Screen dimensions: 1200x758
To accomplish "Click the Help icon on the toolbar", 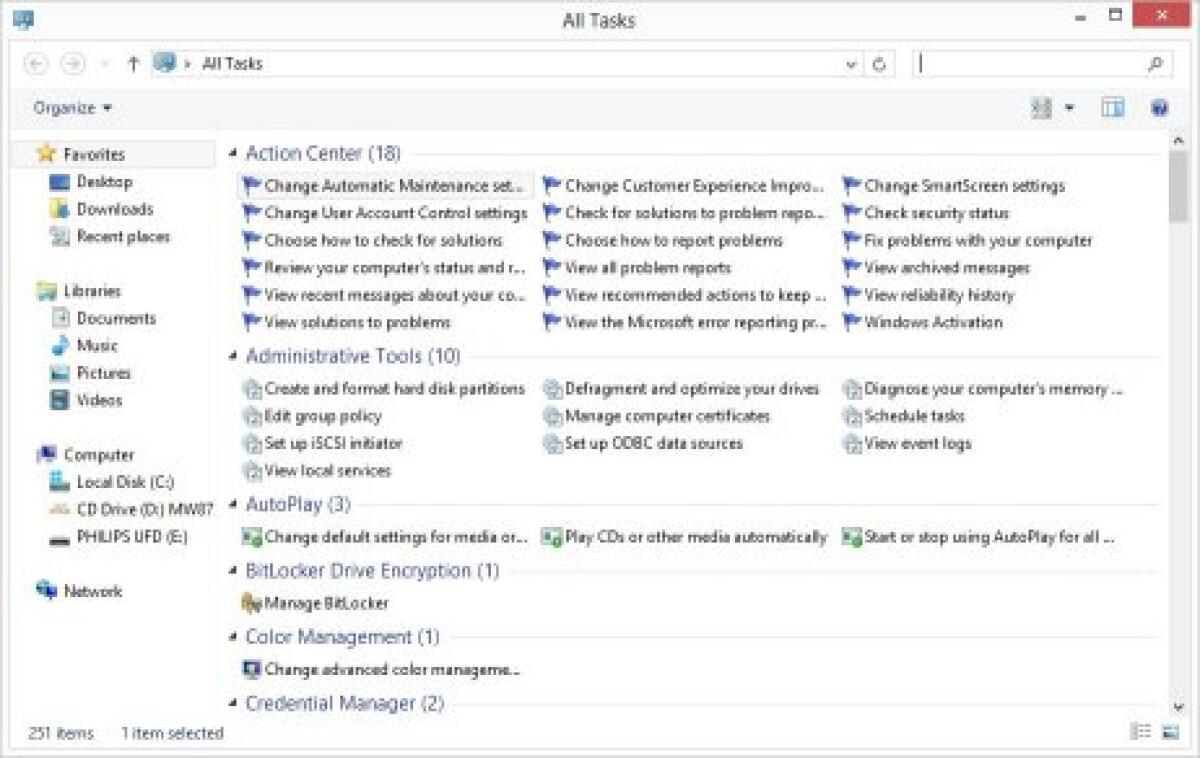I will pos(1159,107).
